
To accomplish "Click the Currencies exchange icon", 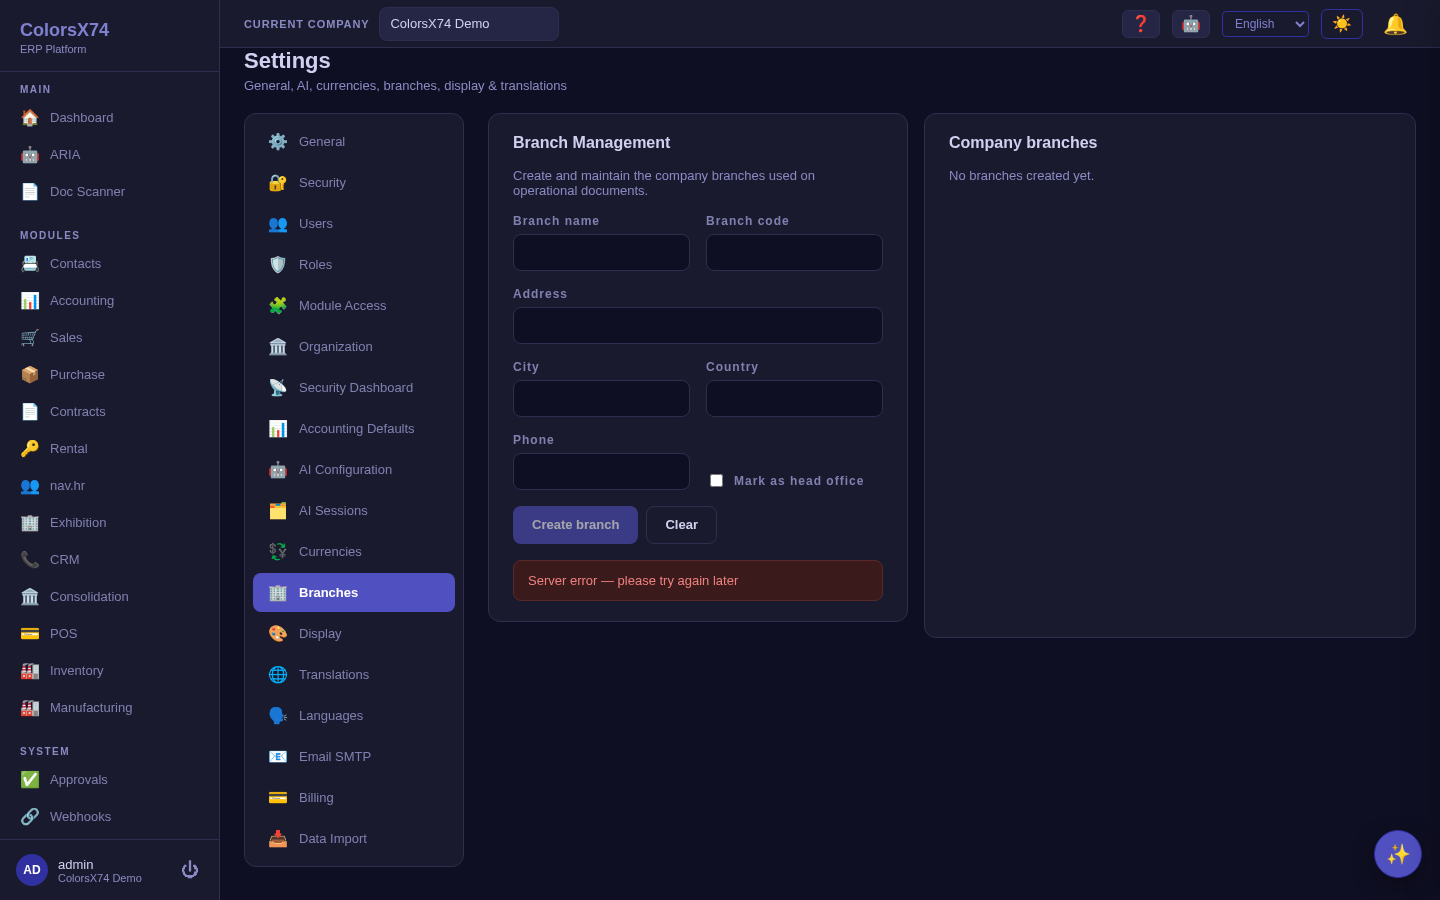I will [278, 552].
